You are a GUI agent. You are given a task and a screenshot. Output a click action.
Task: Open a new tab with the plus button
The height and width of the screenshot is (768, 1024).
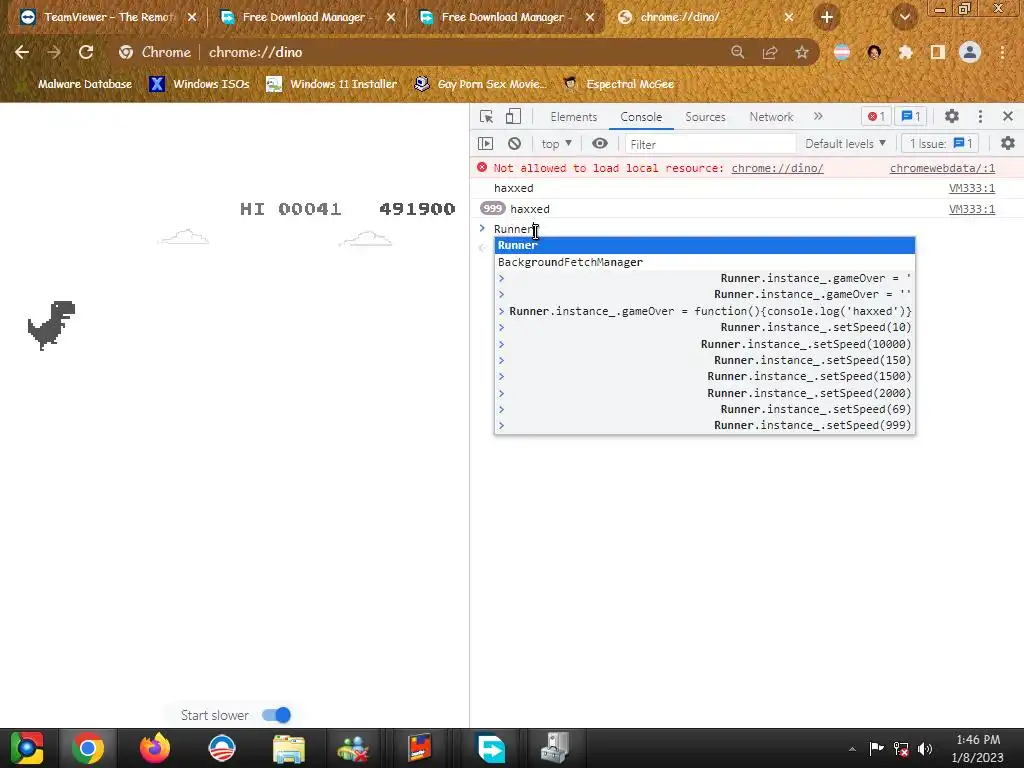coord(827,17)
